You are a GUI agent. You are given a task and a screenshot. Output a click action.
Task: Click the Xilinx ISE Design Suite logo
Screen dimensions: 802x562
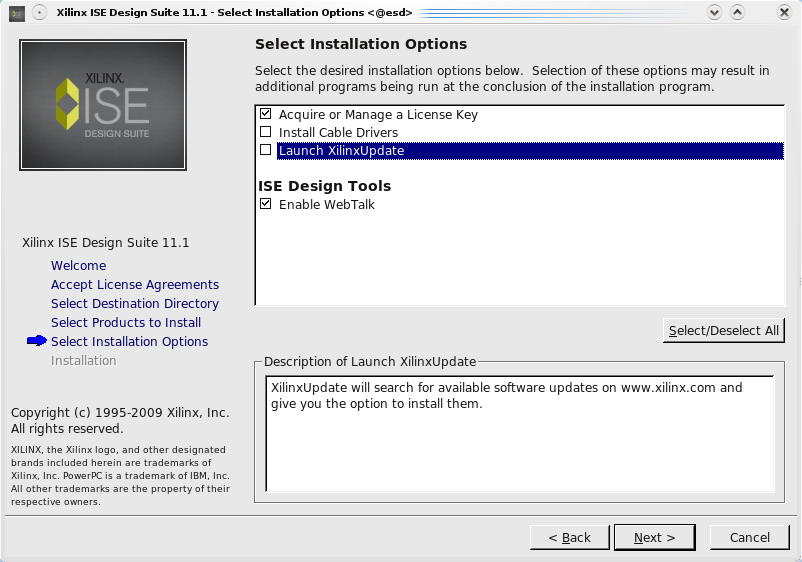tap(103, 105)
